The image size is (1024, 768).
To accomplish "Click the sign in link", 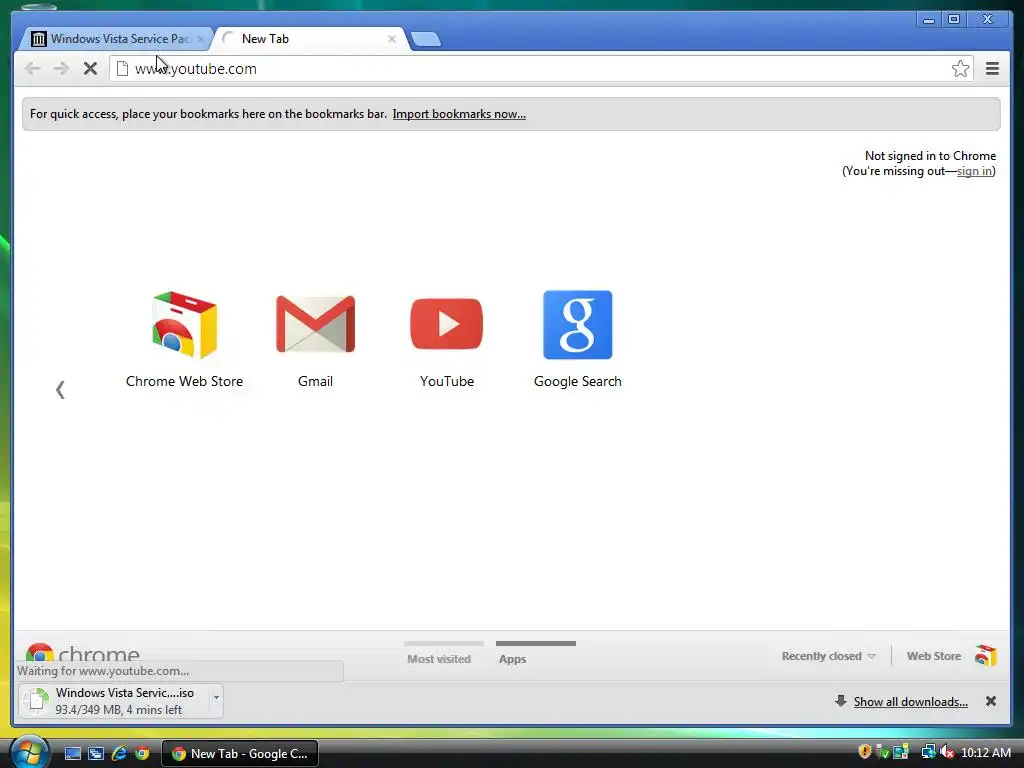I will pos(974,171).
